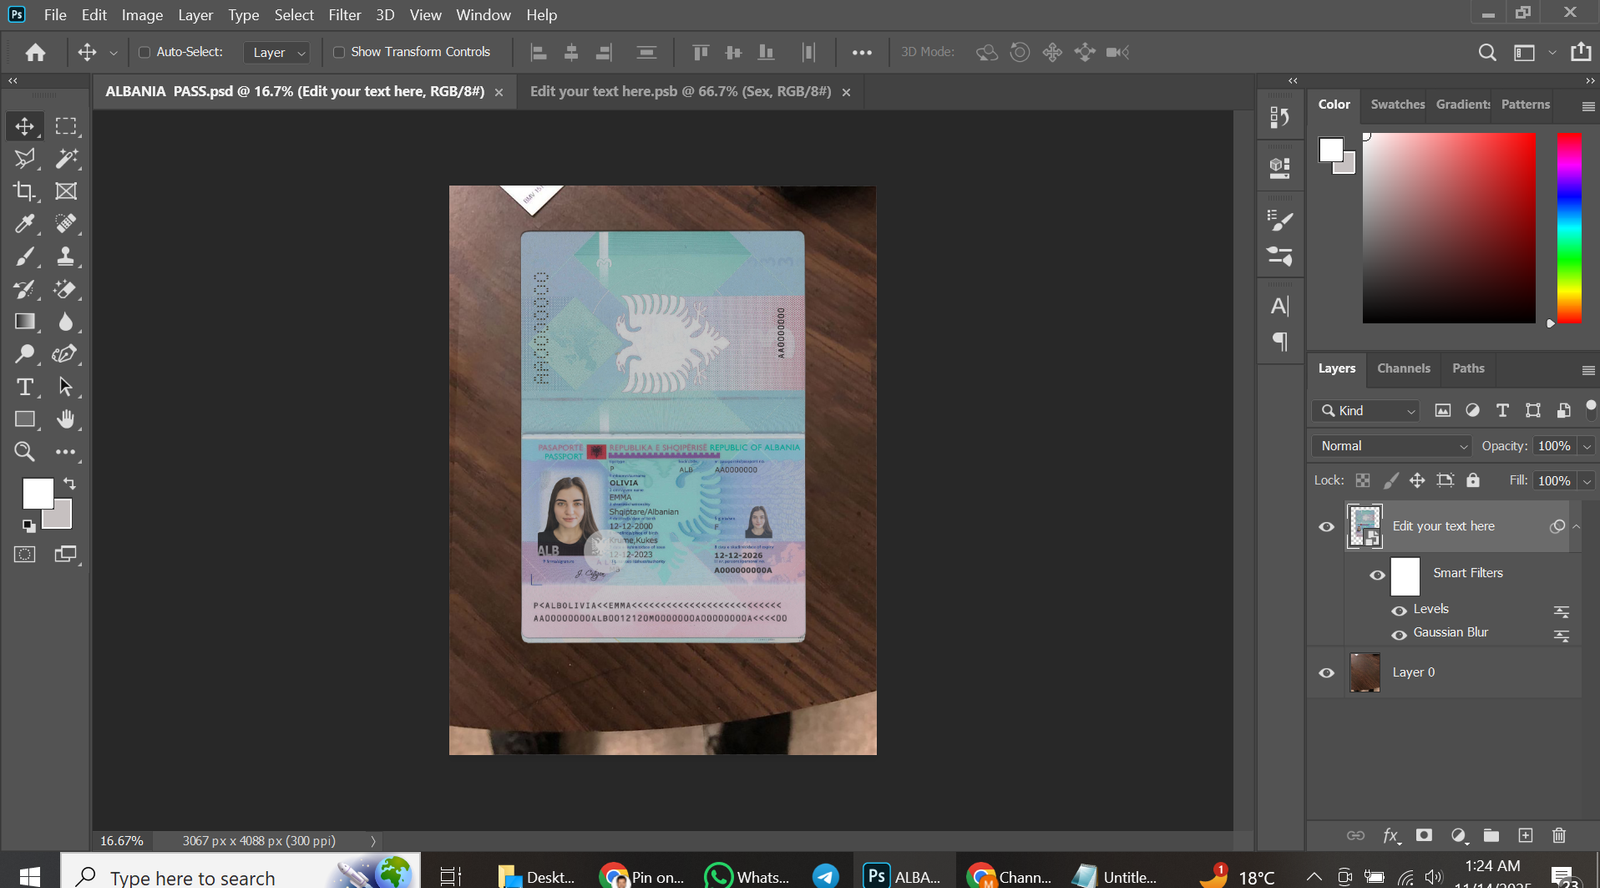Screen dimensions: 1600x888
Task: Select the Move tool
Action: pyautogui.click(x=25, y=126)
